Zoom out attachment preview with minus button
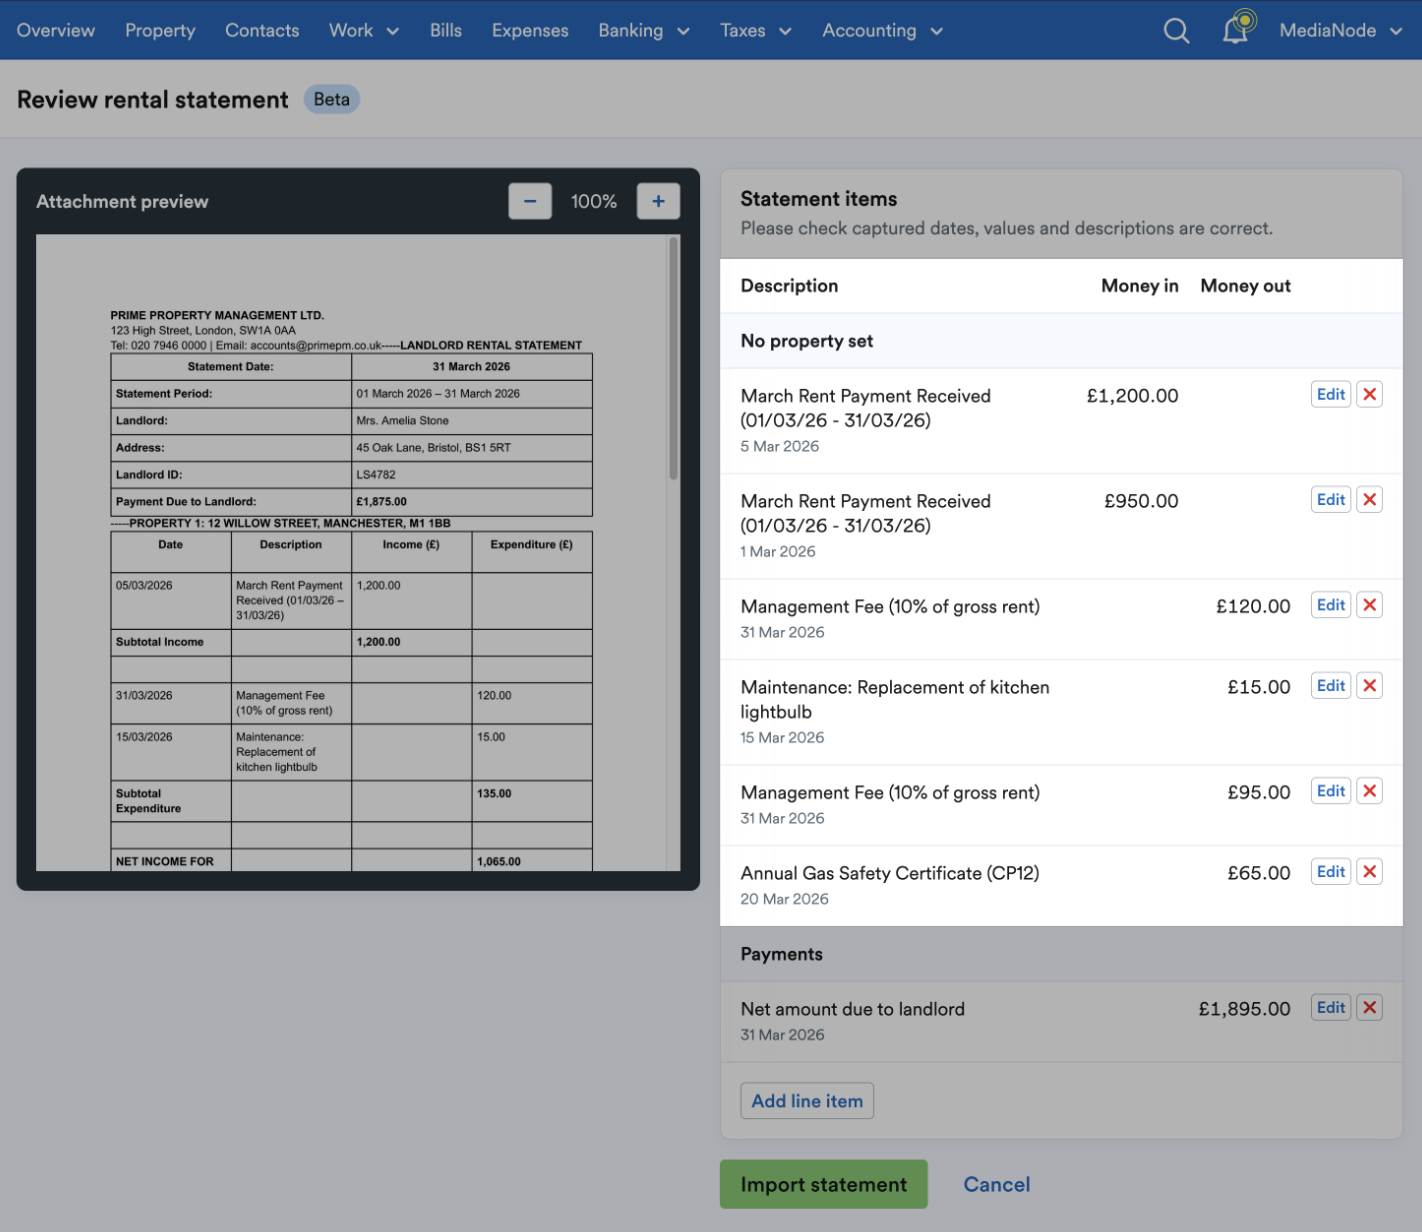The height and width of the screenshot is (1232, 1422). pyautogui.click(x=530, y=201)
